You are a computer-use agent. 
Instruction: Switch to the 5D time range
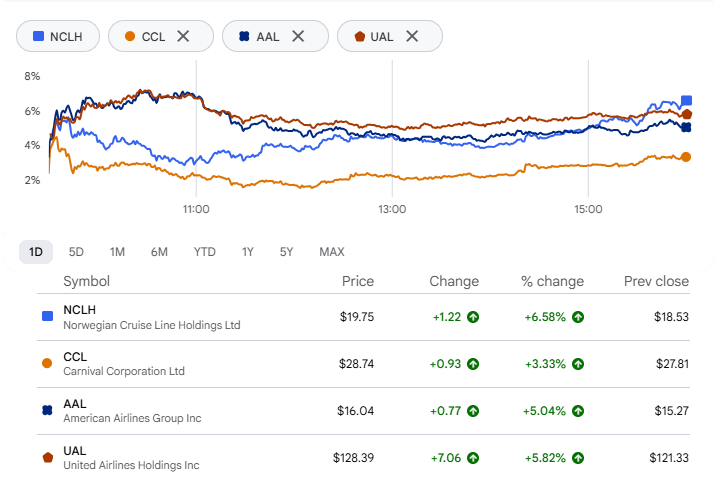76,252
